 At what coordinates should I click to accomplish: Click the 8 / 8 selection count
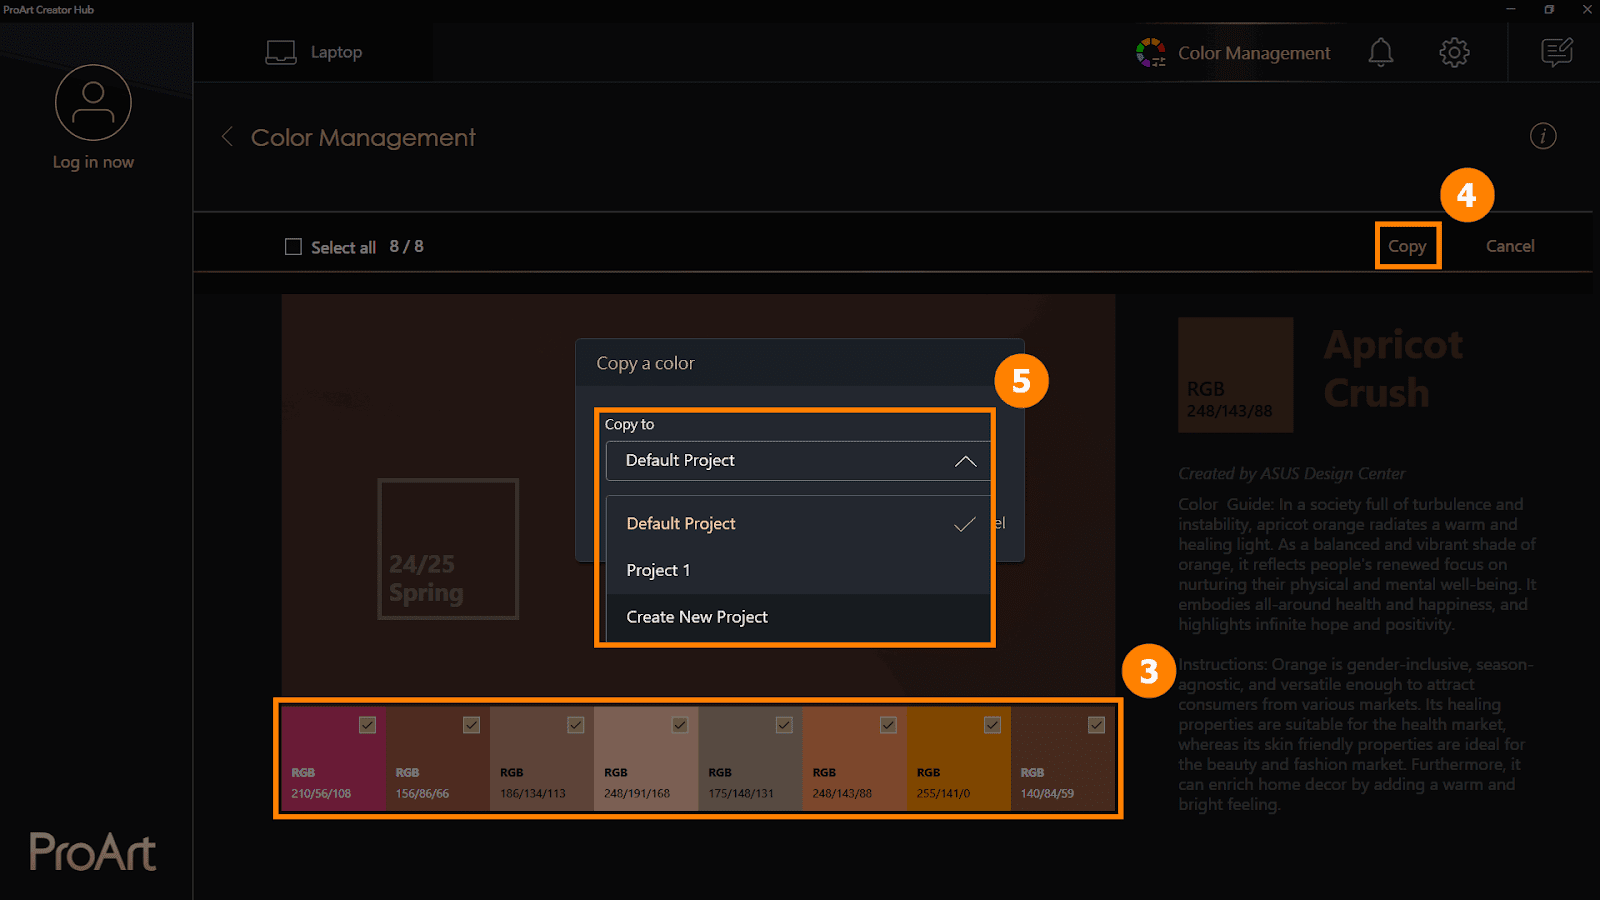(x=406, y=246)
